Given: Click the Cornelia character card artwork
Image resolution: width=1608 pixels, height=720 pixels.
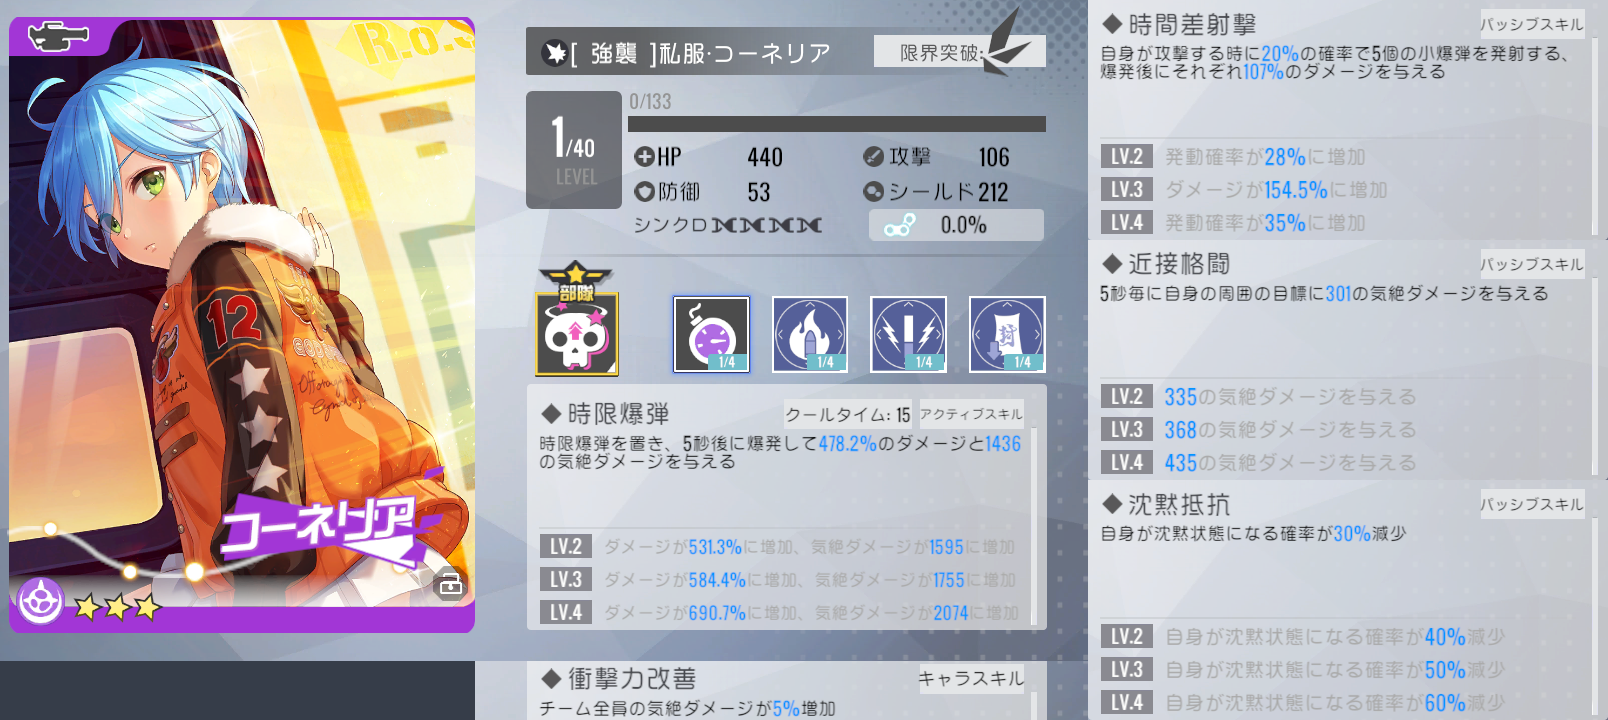Looking at the screenshot, I should pos(242,325).
